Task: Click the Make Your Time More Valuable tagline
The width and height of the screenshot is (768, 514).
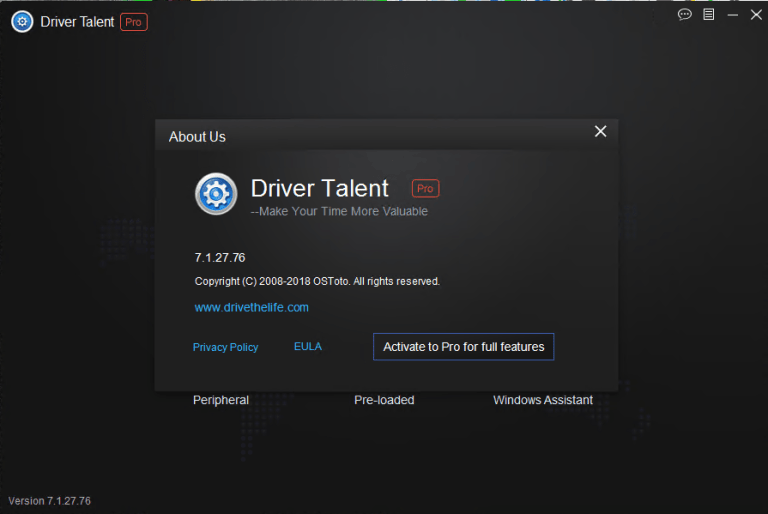Action: pos(339,211)
